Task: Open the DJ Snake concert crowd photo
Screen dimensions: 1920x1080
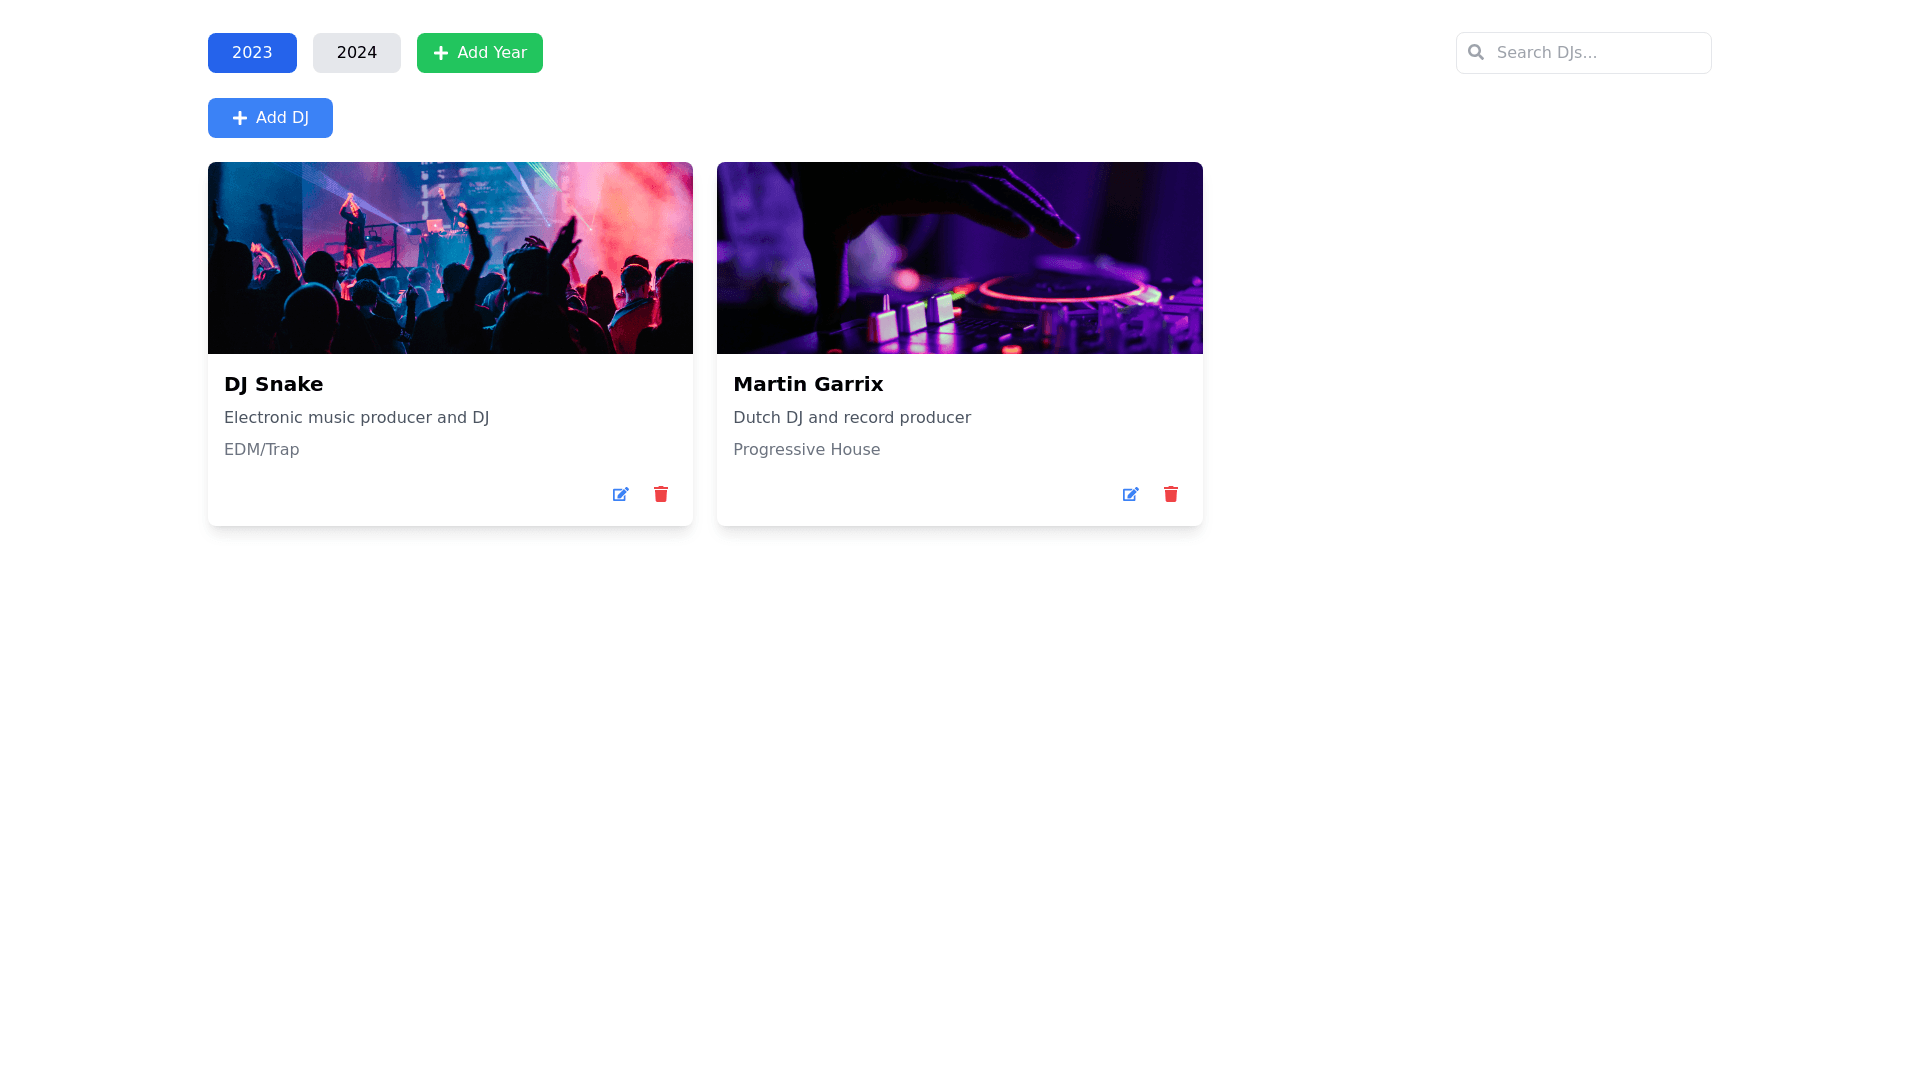Action: [450, 258]
